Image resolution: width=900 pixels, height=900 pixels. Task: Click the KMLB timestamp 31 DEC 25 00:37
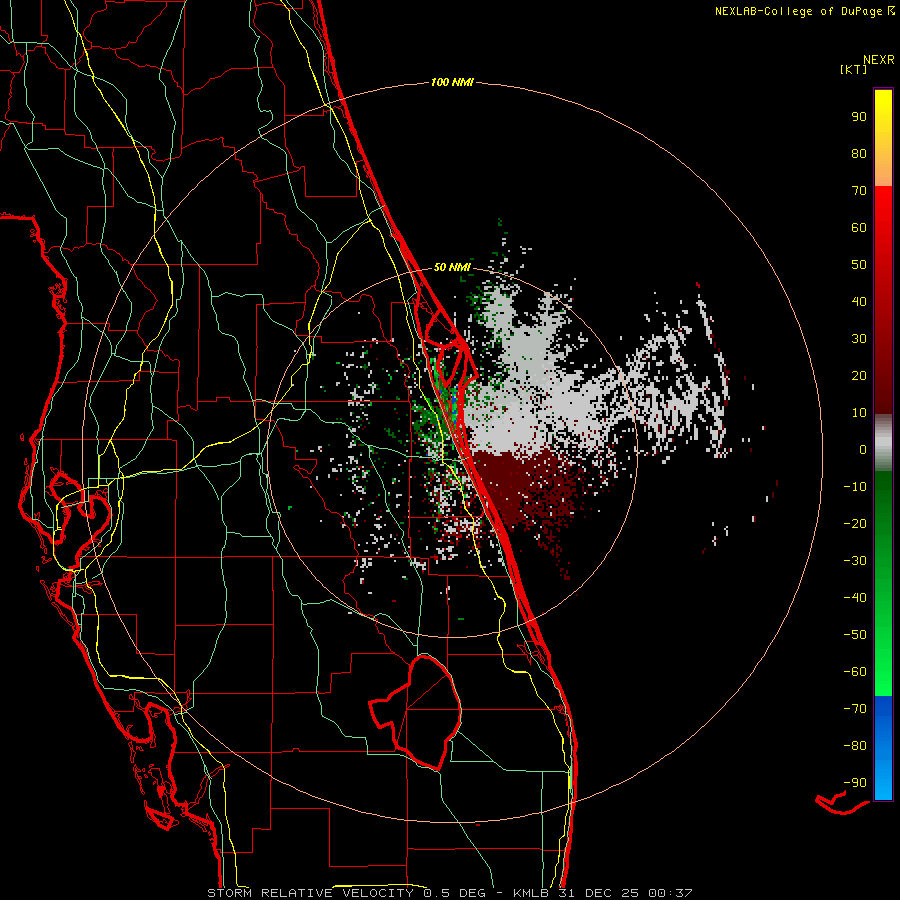tap(603, 893)
